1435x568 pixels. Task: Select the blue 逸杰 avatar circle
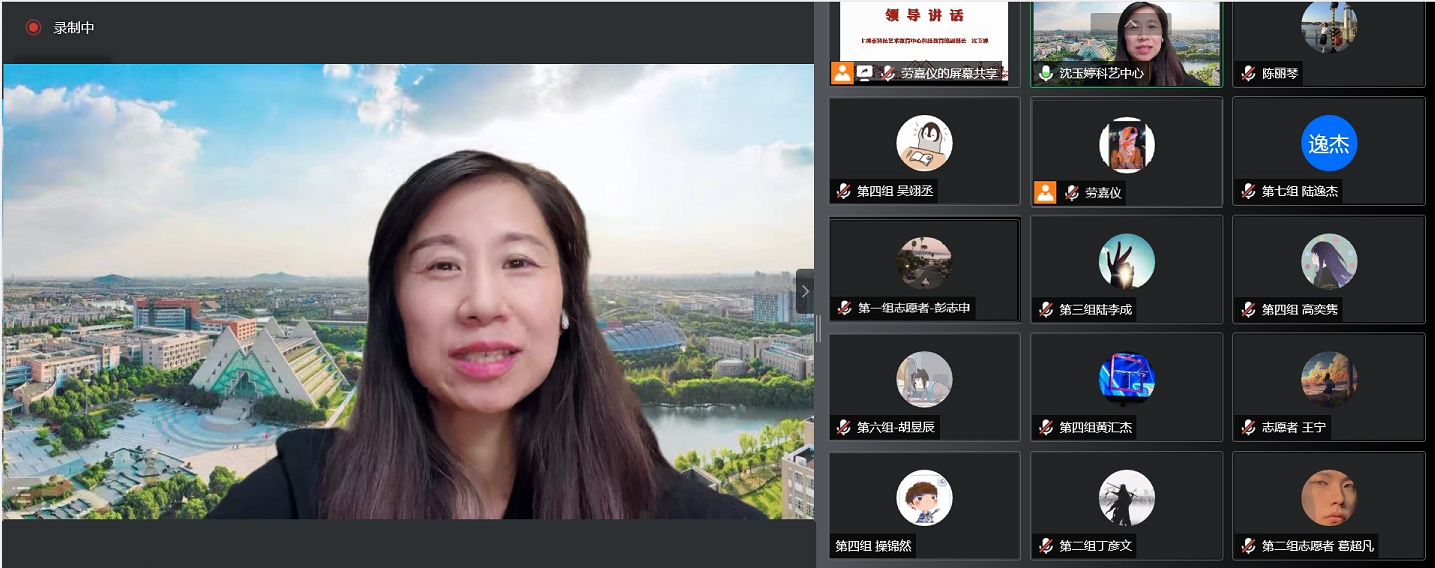pyautogui.click(x=1328, y=144)
